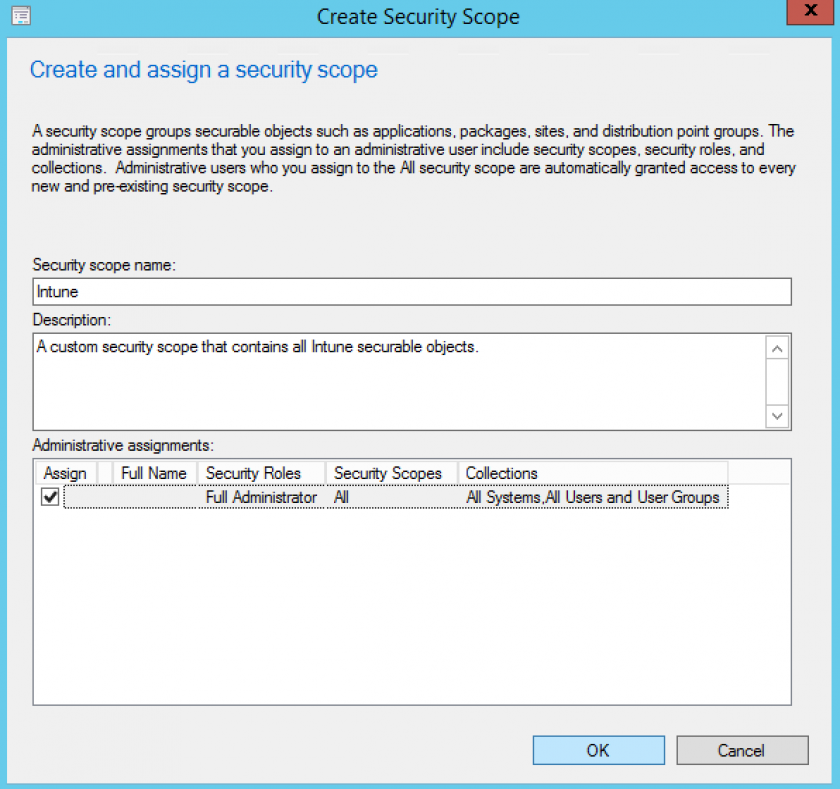Close the Create Security Scope dialog
Image resolution: width=840 pixels, height=789 pixels.
tap(809, 11)
